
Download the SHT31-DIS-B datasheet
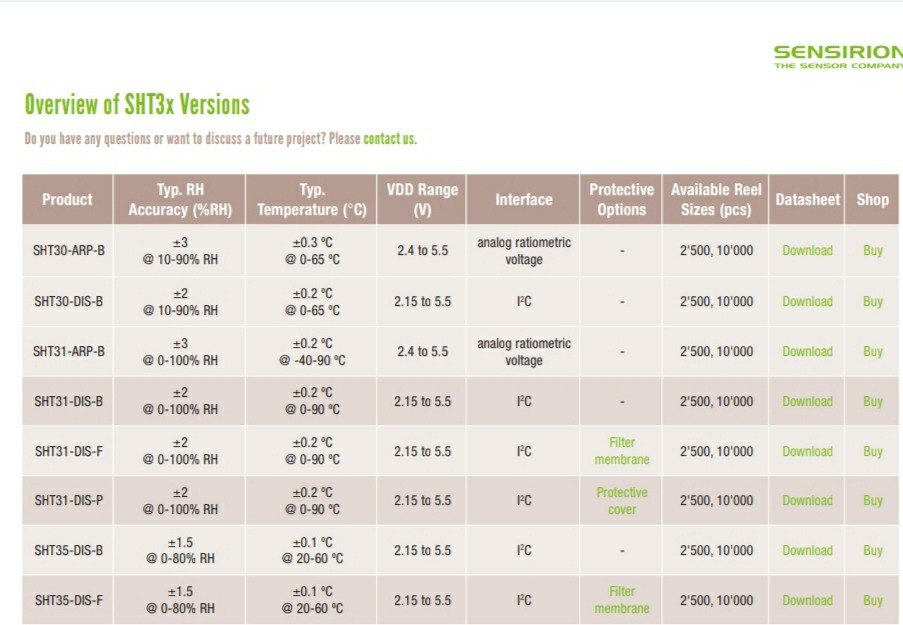[x=807, y=401]
